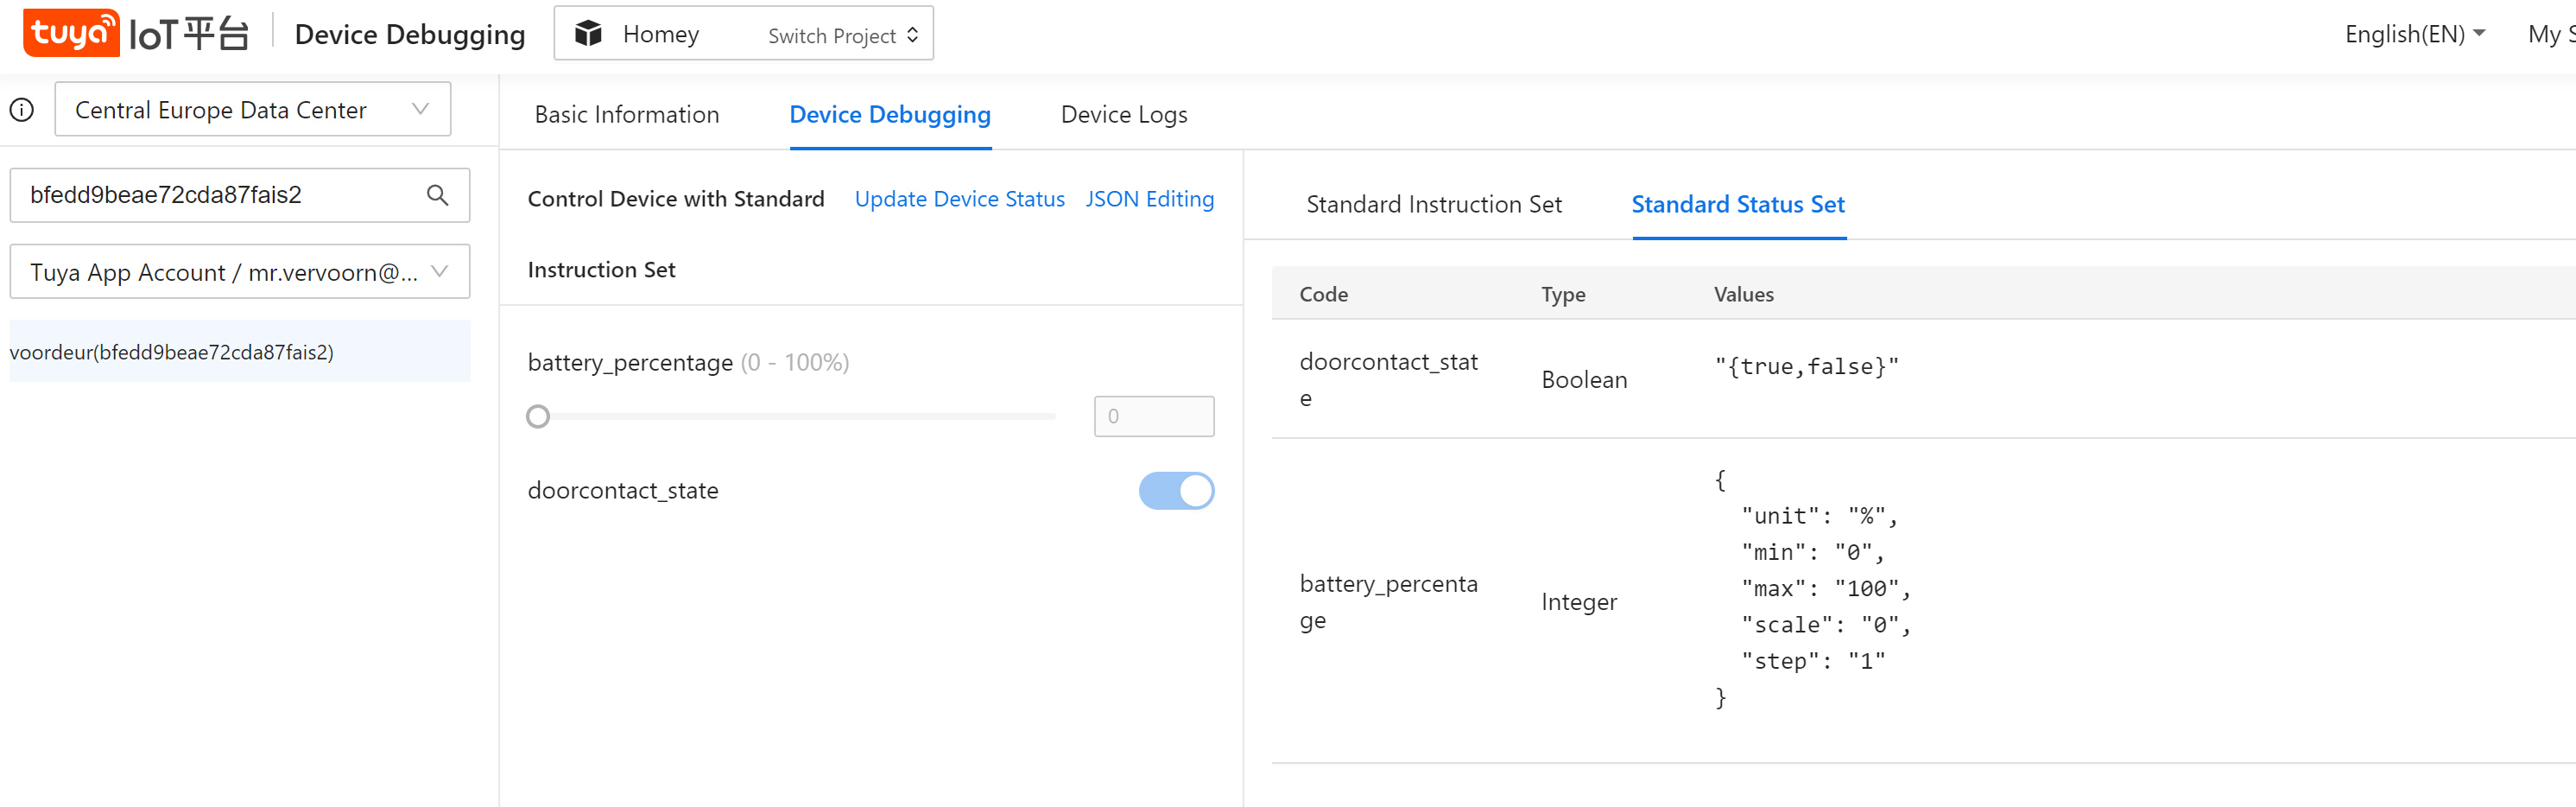Open the JSON Editing link
Viewport: 2576px width, 807px height.
(1149, 199)
